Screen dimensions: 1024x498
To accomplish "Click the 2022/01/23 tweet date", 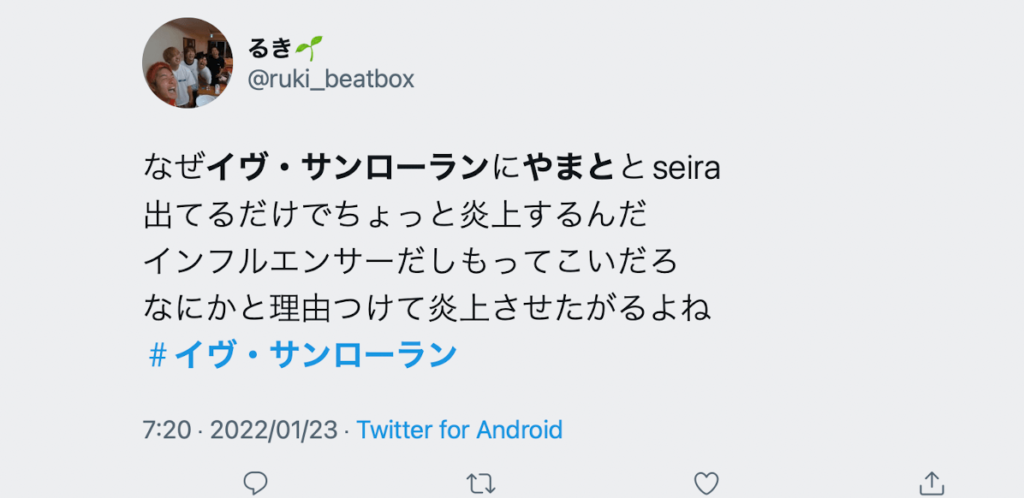I will coord(274,430).
